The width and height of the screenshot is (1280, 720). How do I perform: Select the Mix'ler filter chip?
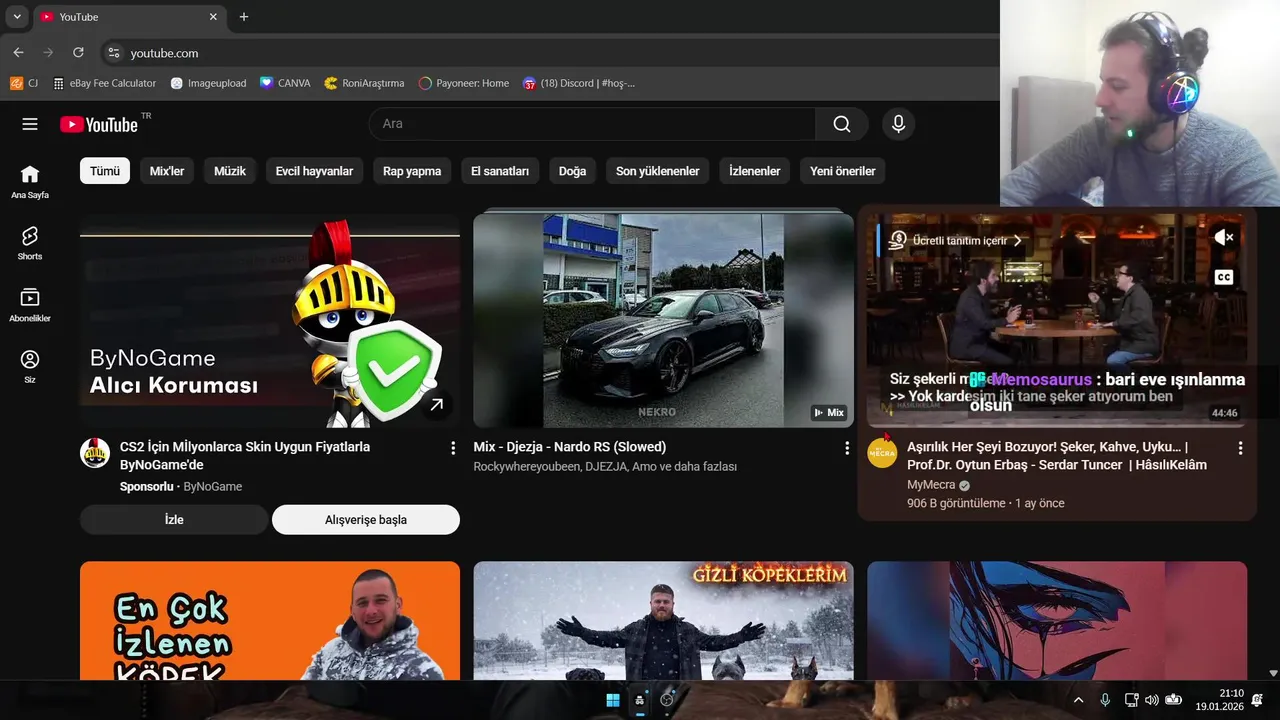[x=167, y=171]
